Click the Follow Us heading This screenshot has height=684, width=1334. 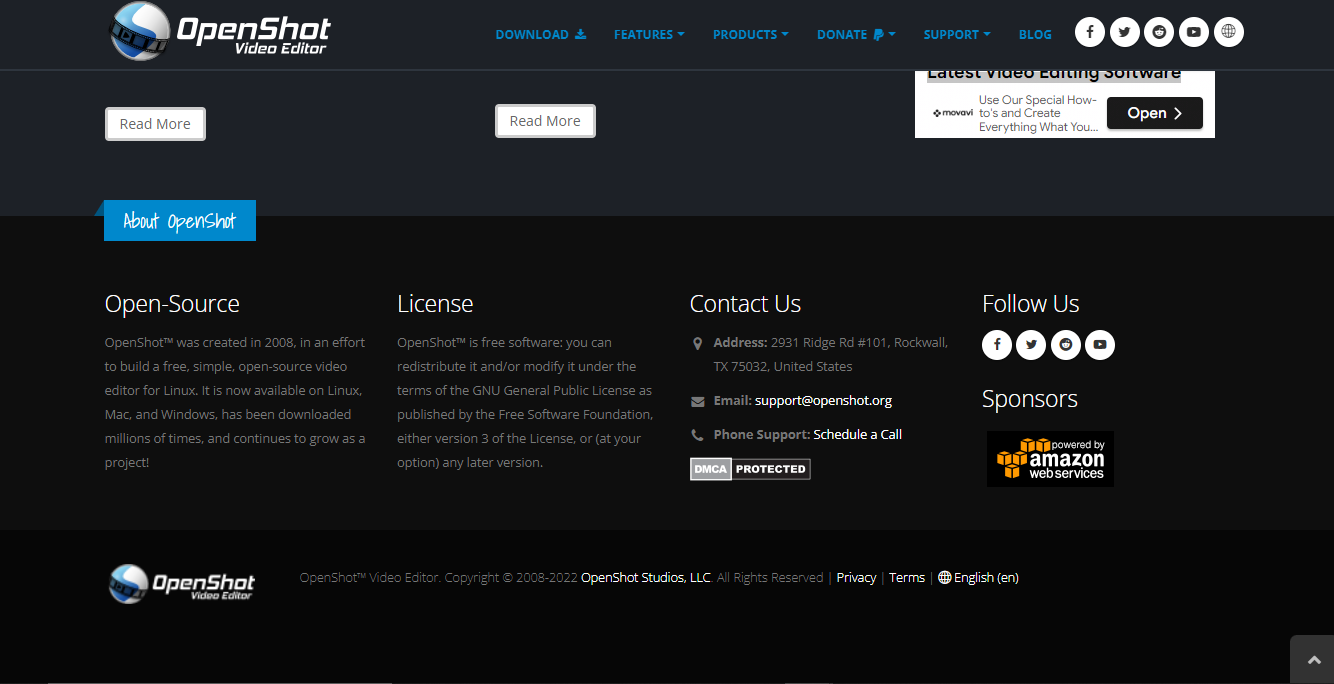(1031, 304)
